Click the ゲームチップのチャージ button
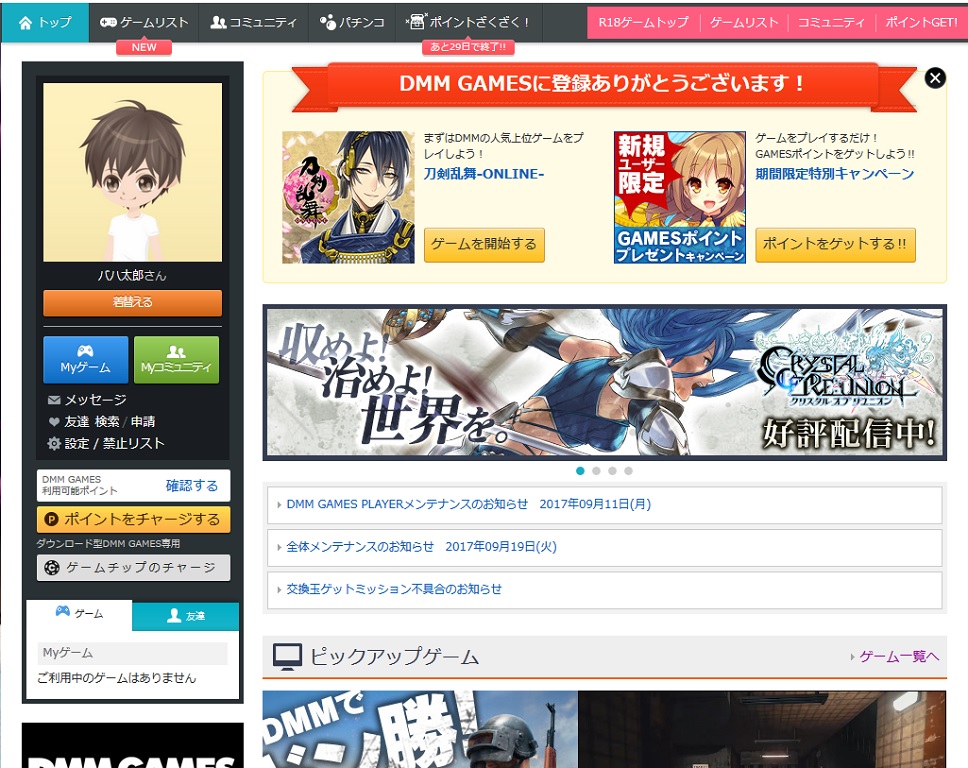 coord(133,567)
